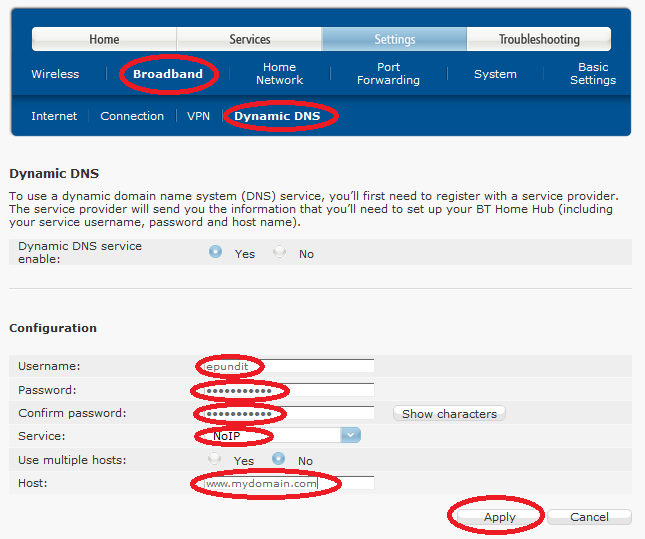Open Home Network settings
This screenshot has width=645, height=539.
[x=279, y=74]
